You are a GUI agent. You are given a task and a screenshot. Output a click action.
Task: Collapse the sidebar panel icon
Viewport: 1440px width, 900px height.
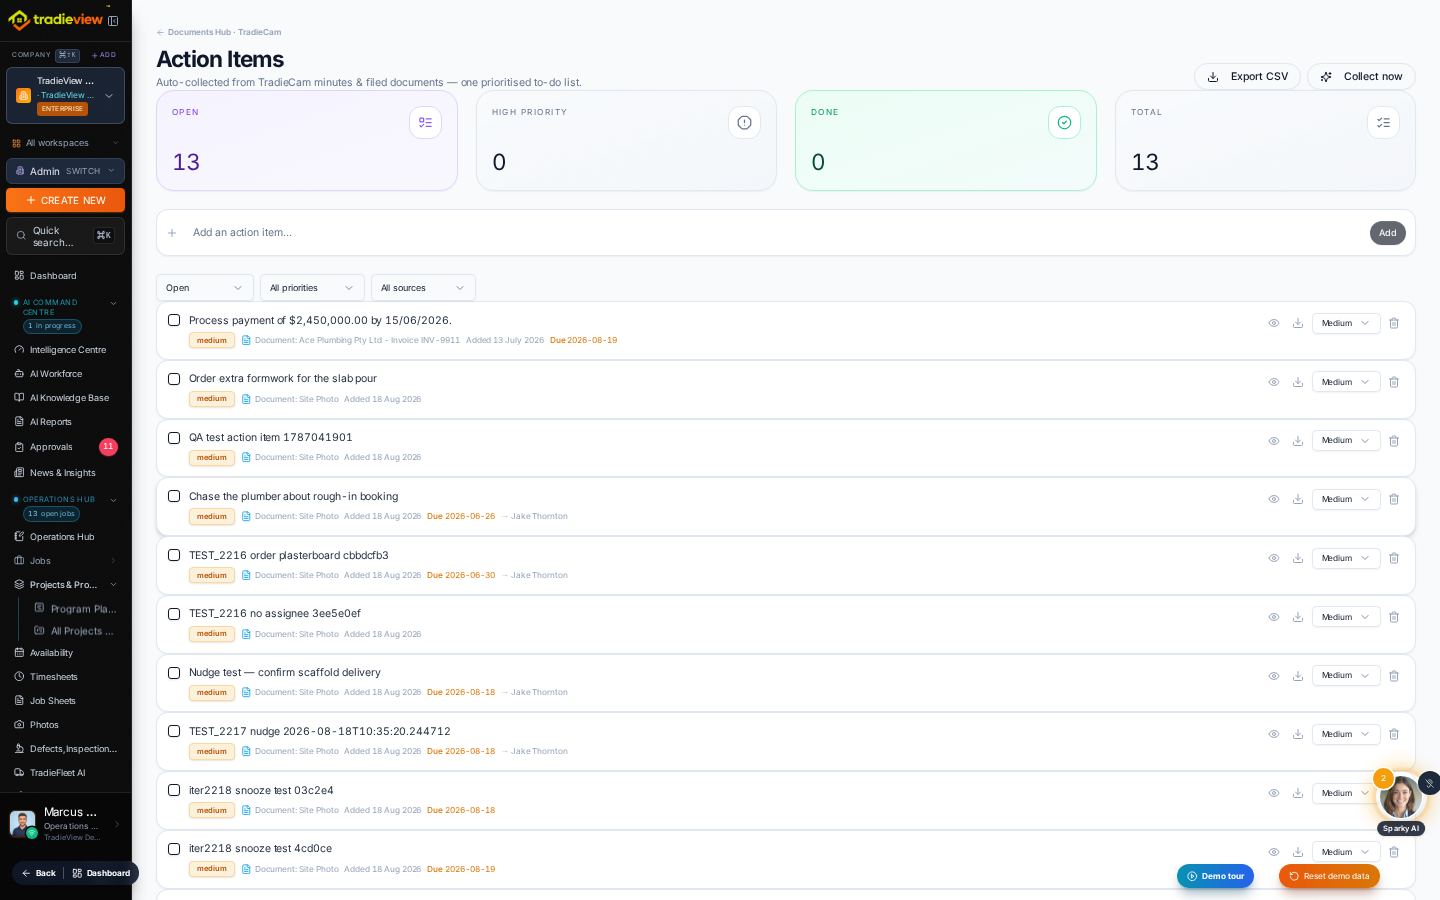pyautogui.click(x=113, y=20)
